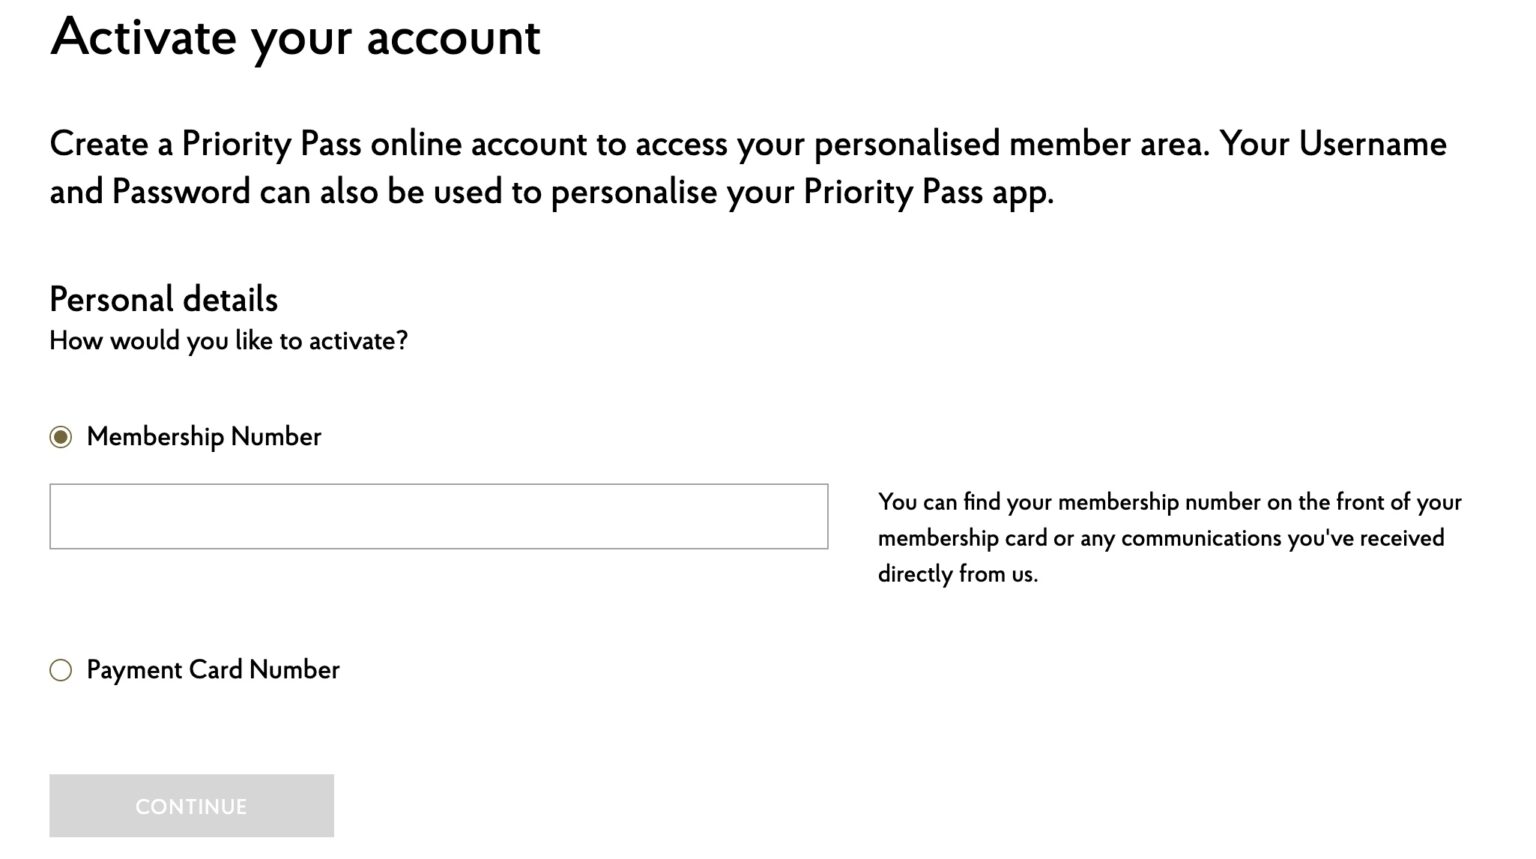Click the "Personal details" section heading
The height and width of the screenshot is (859, 1536).
coord(163,299)
